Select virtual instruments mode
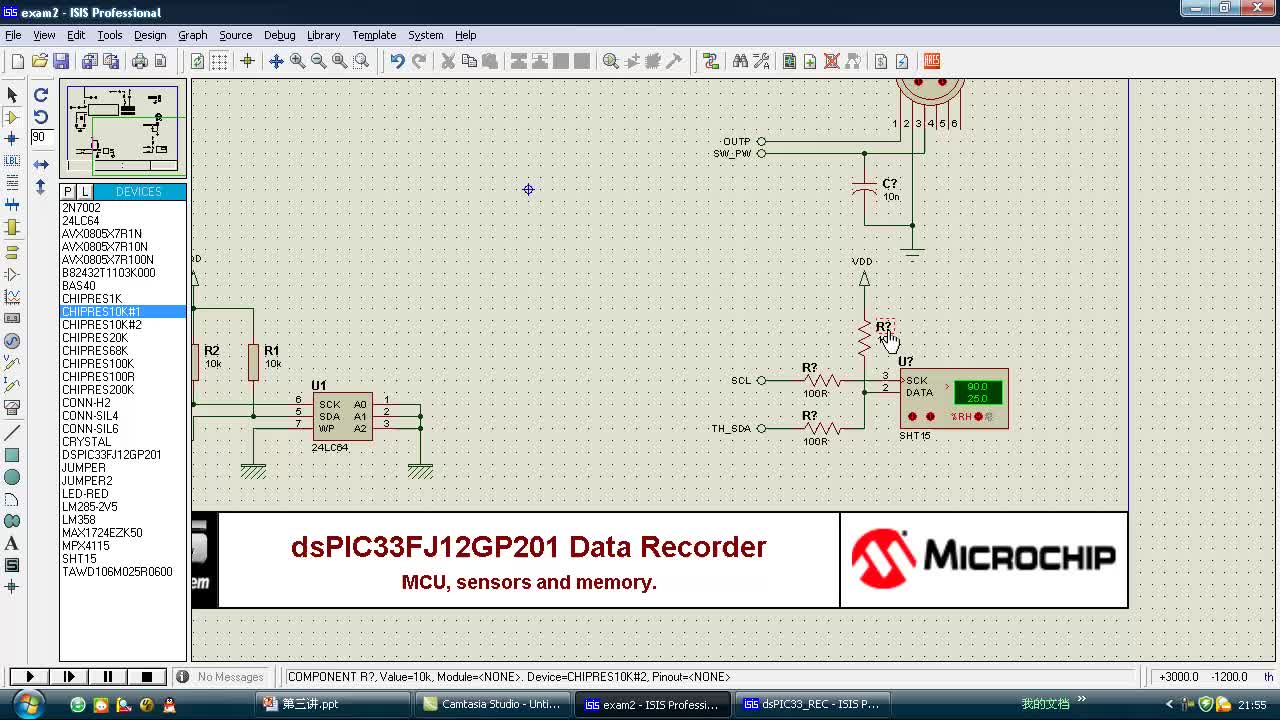This screenshot has width=1280, height=720. [x=12, y=408]
